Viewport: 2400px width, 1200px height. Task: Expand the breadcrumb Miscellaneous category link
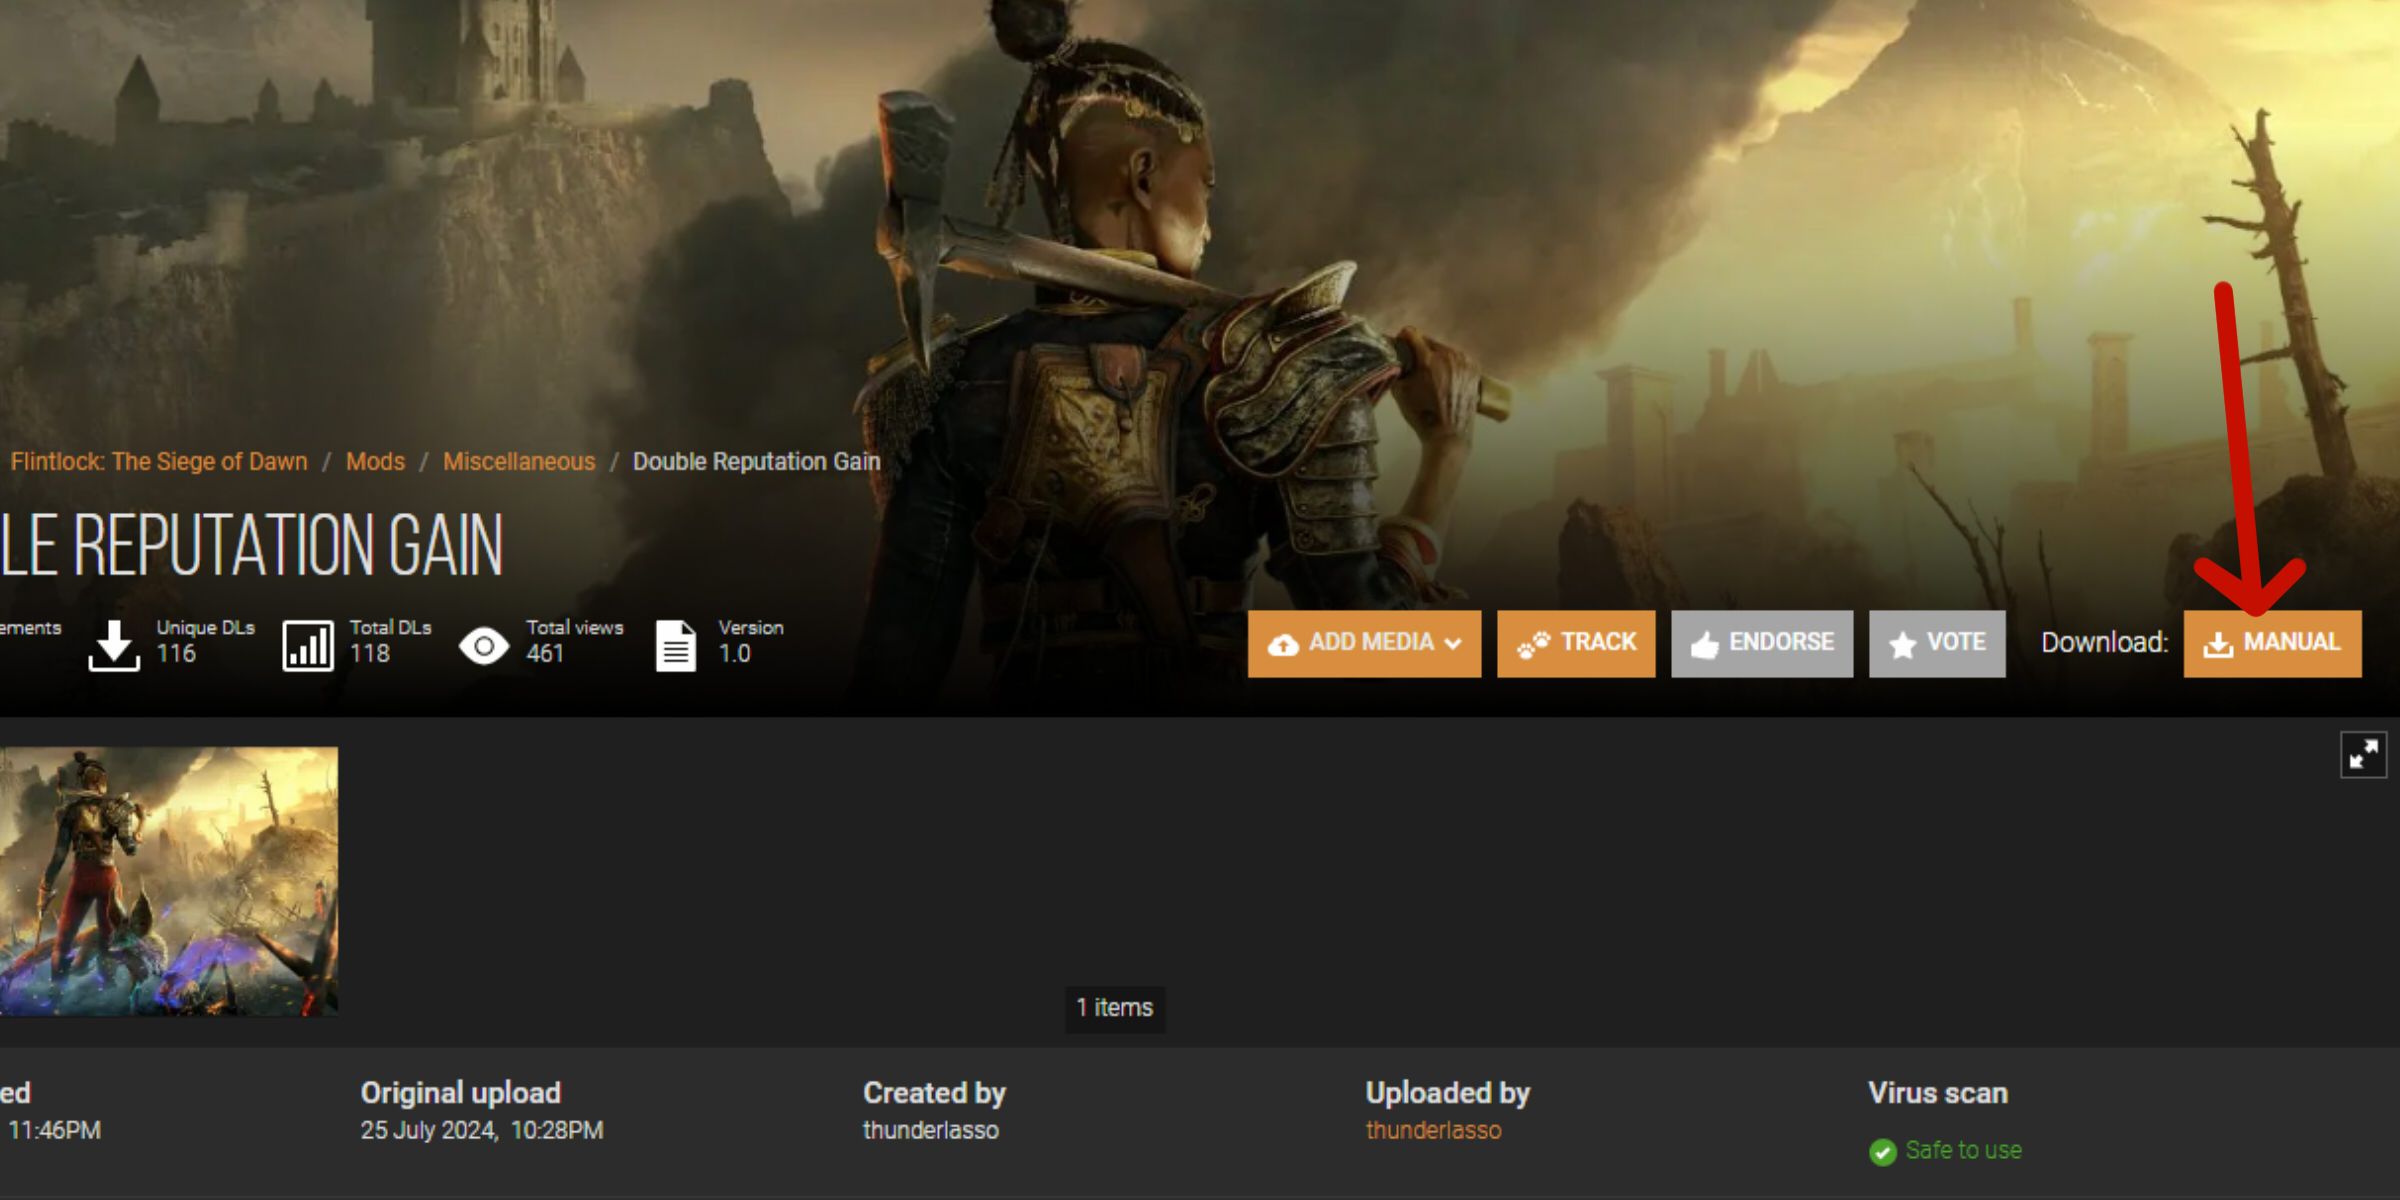pos(516,459)
